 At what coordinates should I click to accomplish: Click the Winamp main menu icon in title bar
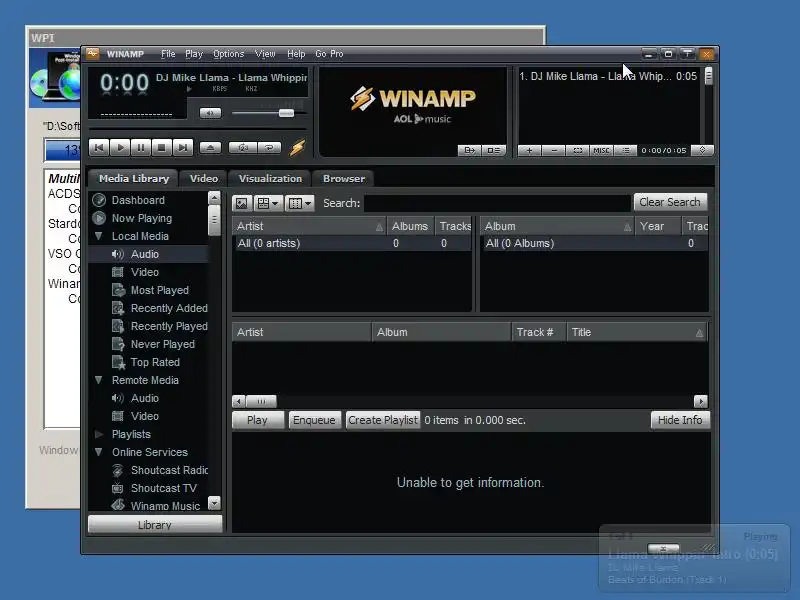[x=92, y=54]
